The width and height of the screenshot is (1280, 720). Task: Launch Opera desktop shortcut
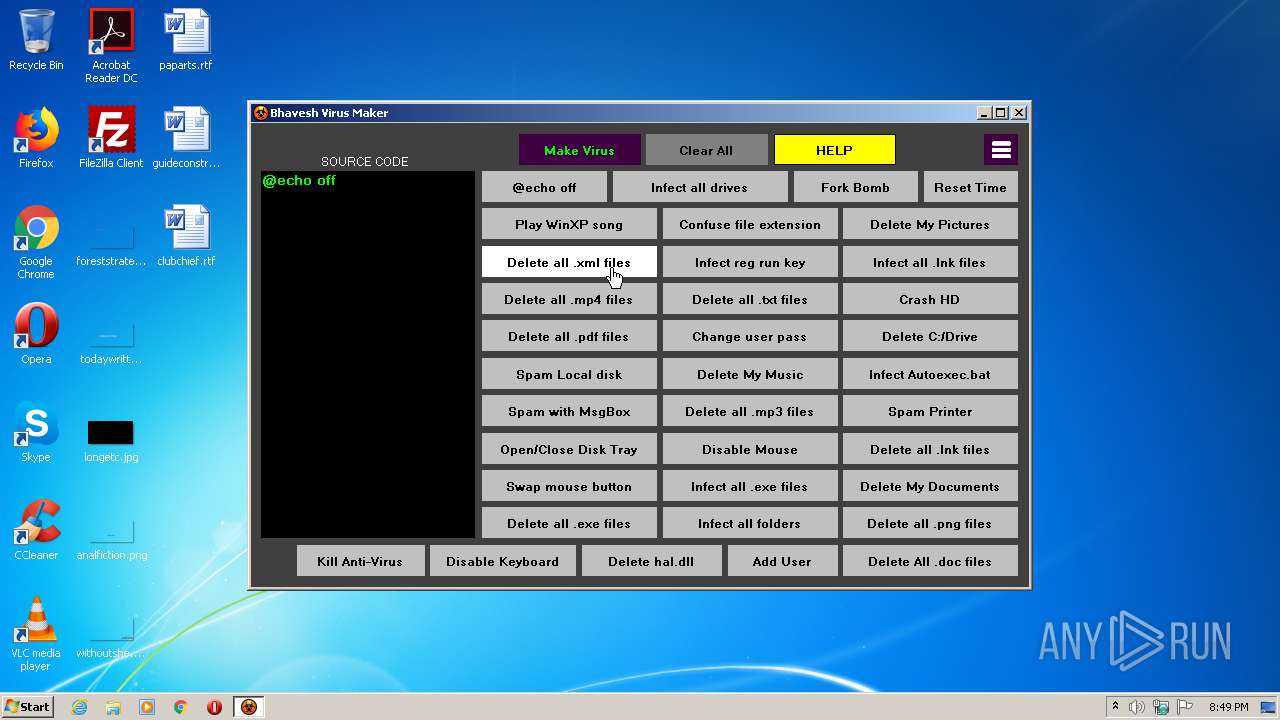click(x=36, y=334)
